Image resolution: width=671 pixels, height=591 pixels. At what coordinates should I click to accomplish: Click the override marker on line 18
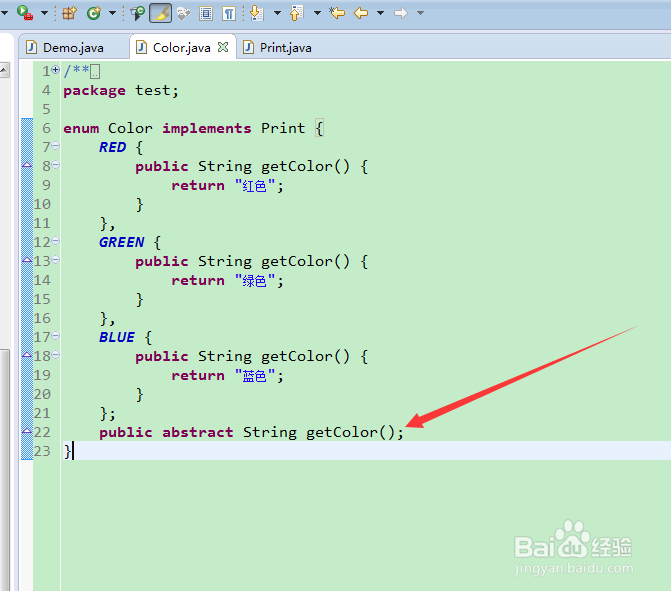click(x=27, y=355)
